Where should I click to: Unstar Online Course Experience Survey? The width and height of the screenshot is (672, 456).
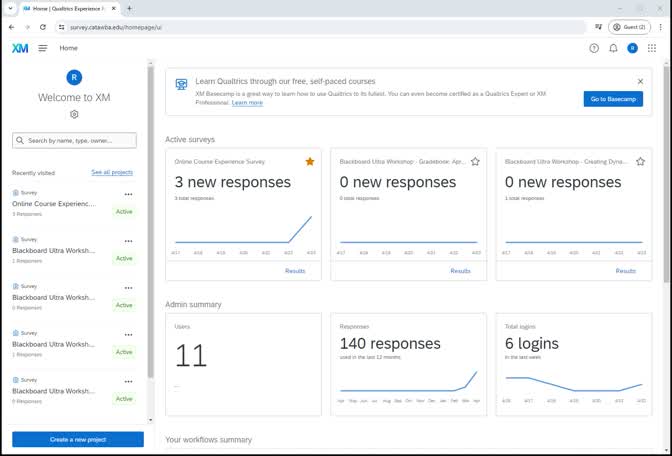pos(310,161)
